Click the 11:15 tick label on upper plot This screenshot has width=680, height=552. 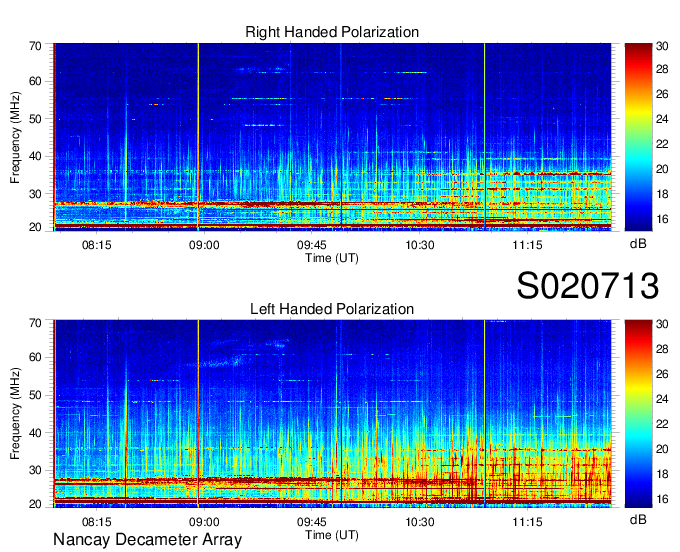tap(527, 245)
